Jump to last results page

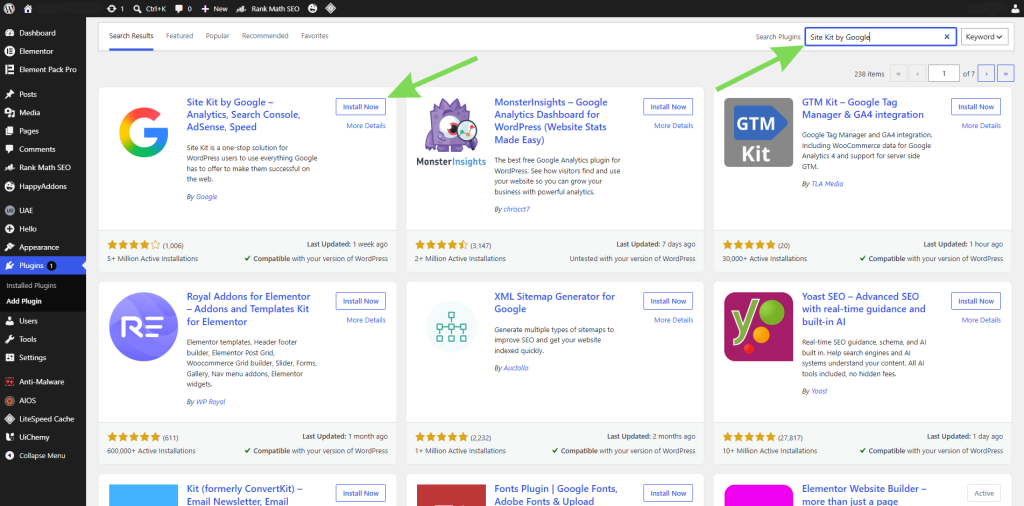(1006, 74)
